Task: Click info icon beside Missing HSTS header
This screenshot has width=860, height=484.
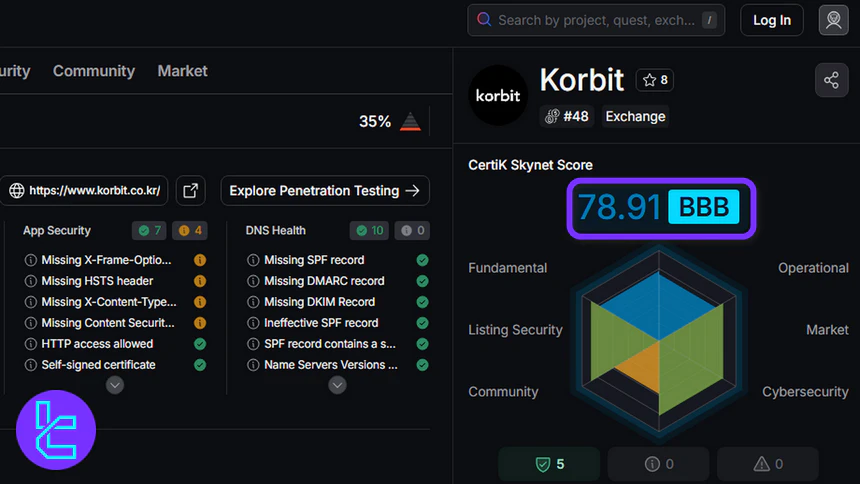Action: coord(31,281)
